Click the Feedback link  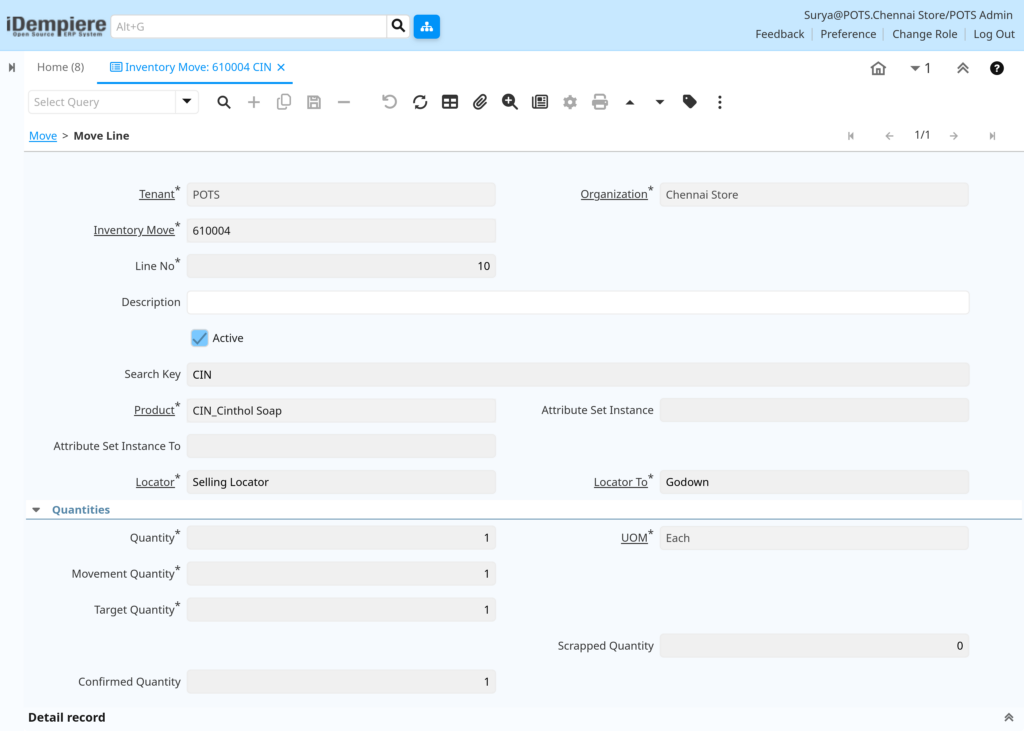coord(780,34)
